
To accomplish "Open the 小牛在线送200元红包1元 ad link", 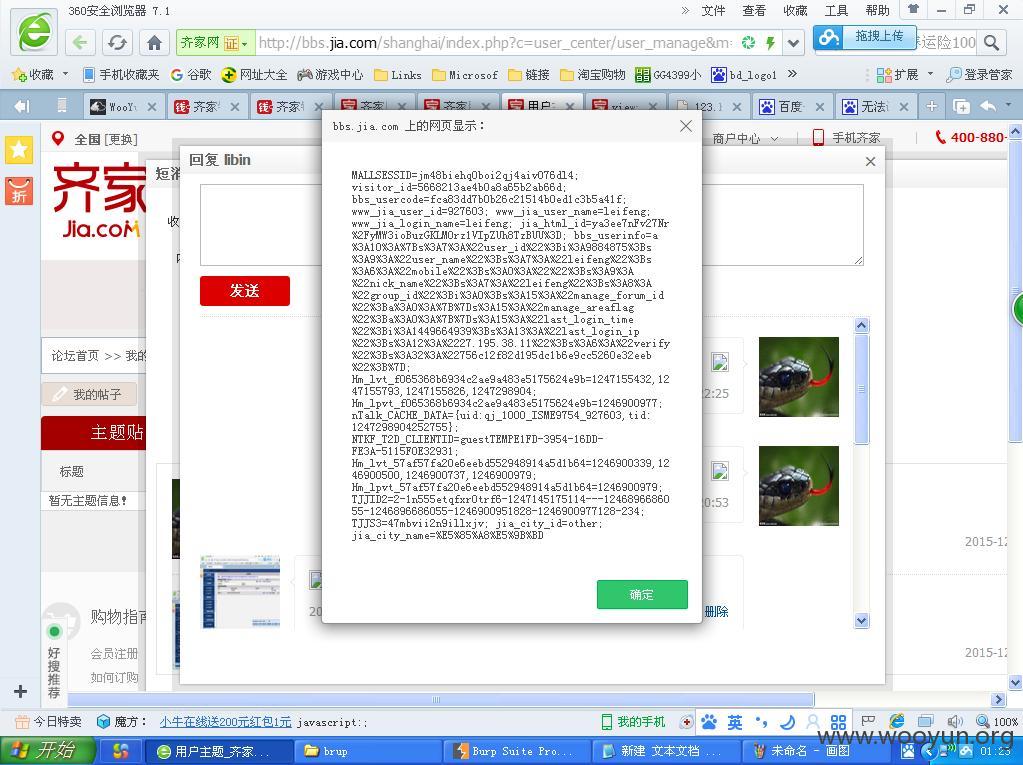I will [x=225, y=722].
